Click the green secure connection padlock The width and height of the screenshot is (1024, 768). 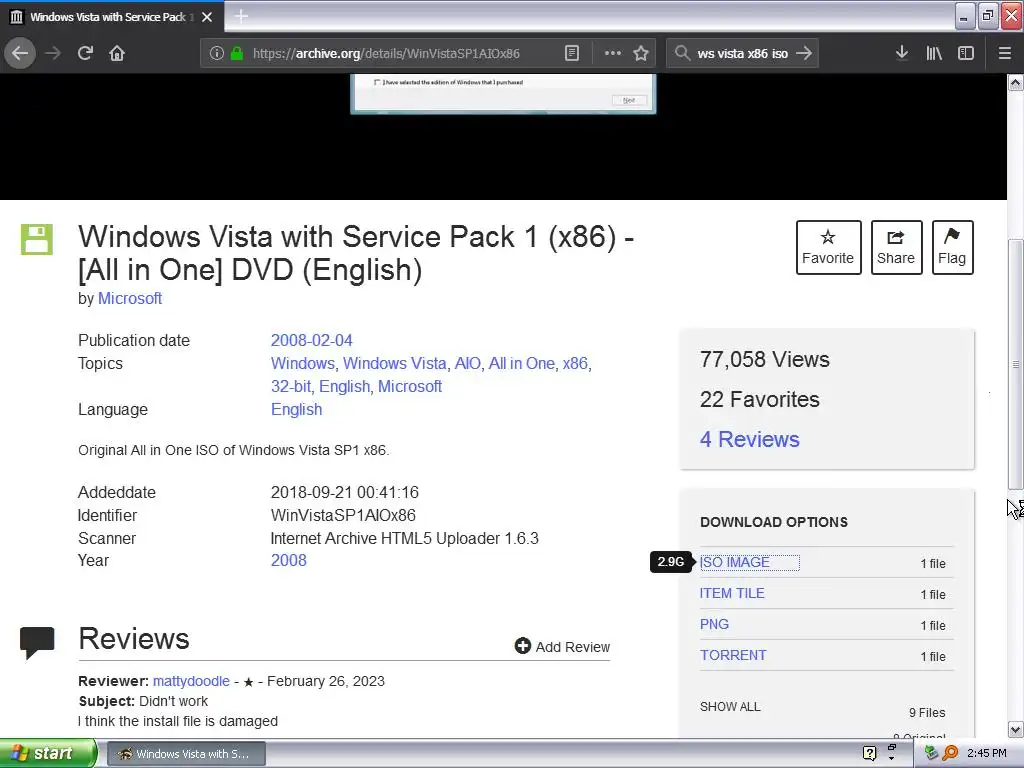click(x=237, y=54)
